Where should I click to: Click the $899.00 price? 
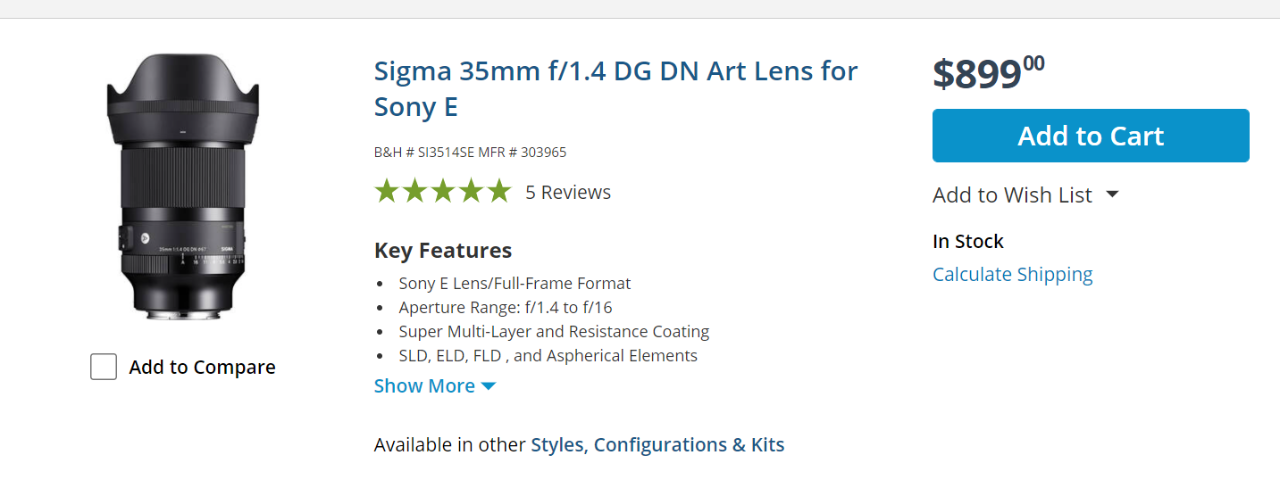988,74
